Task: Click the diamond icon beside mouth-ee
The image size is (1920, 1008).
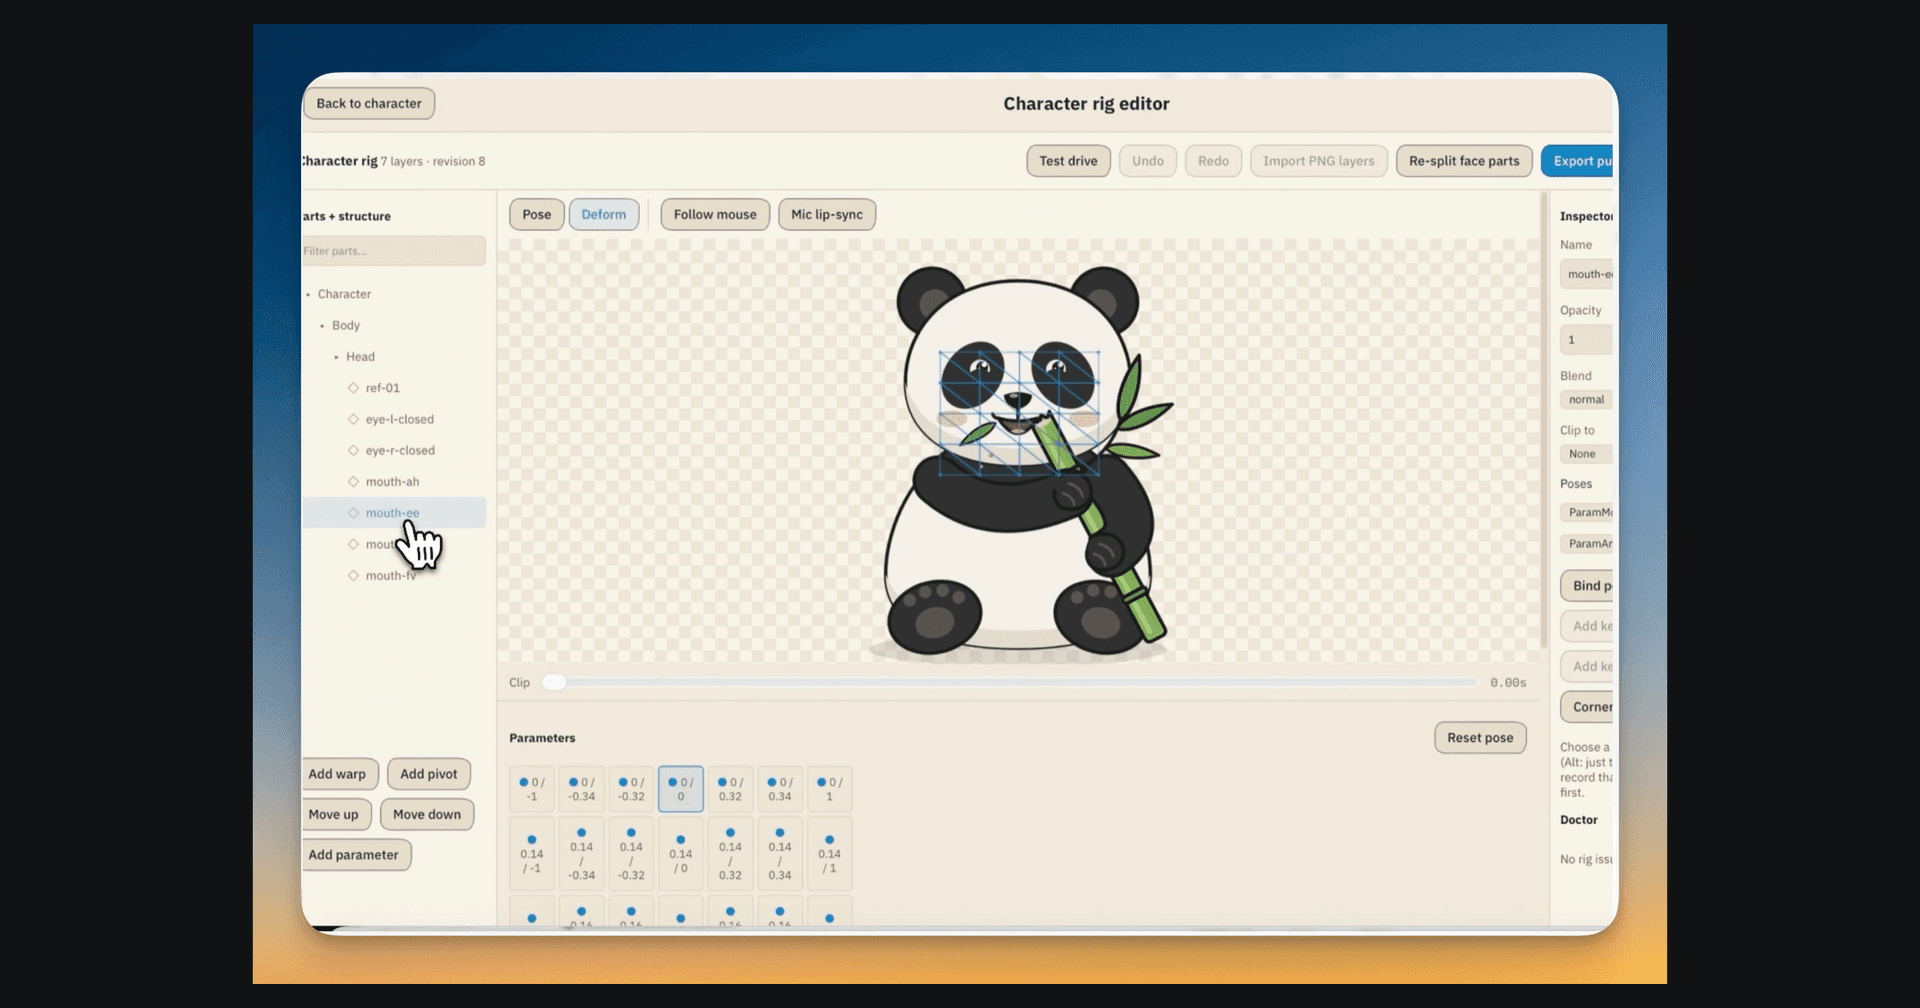Action: point(353,513)
